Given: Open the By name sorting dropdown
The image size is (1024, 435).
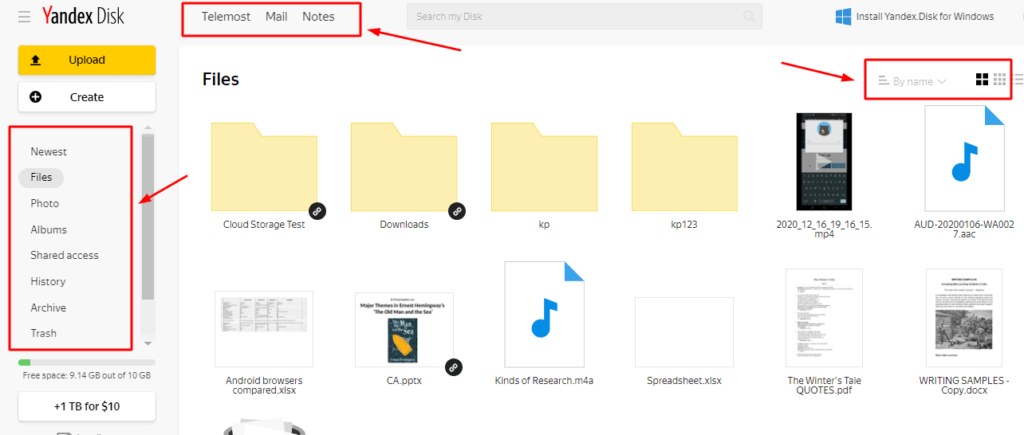Looking at the screenshot, I should [912, 81].
